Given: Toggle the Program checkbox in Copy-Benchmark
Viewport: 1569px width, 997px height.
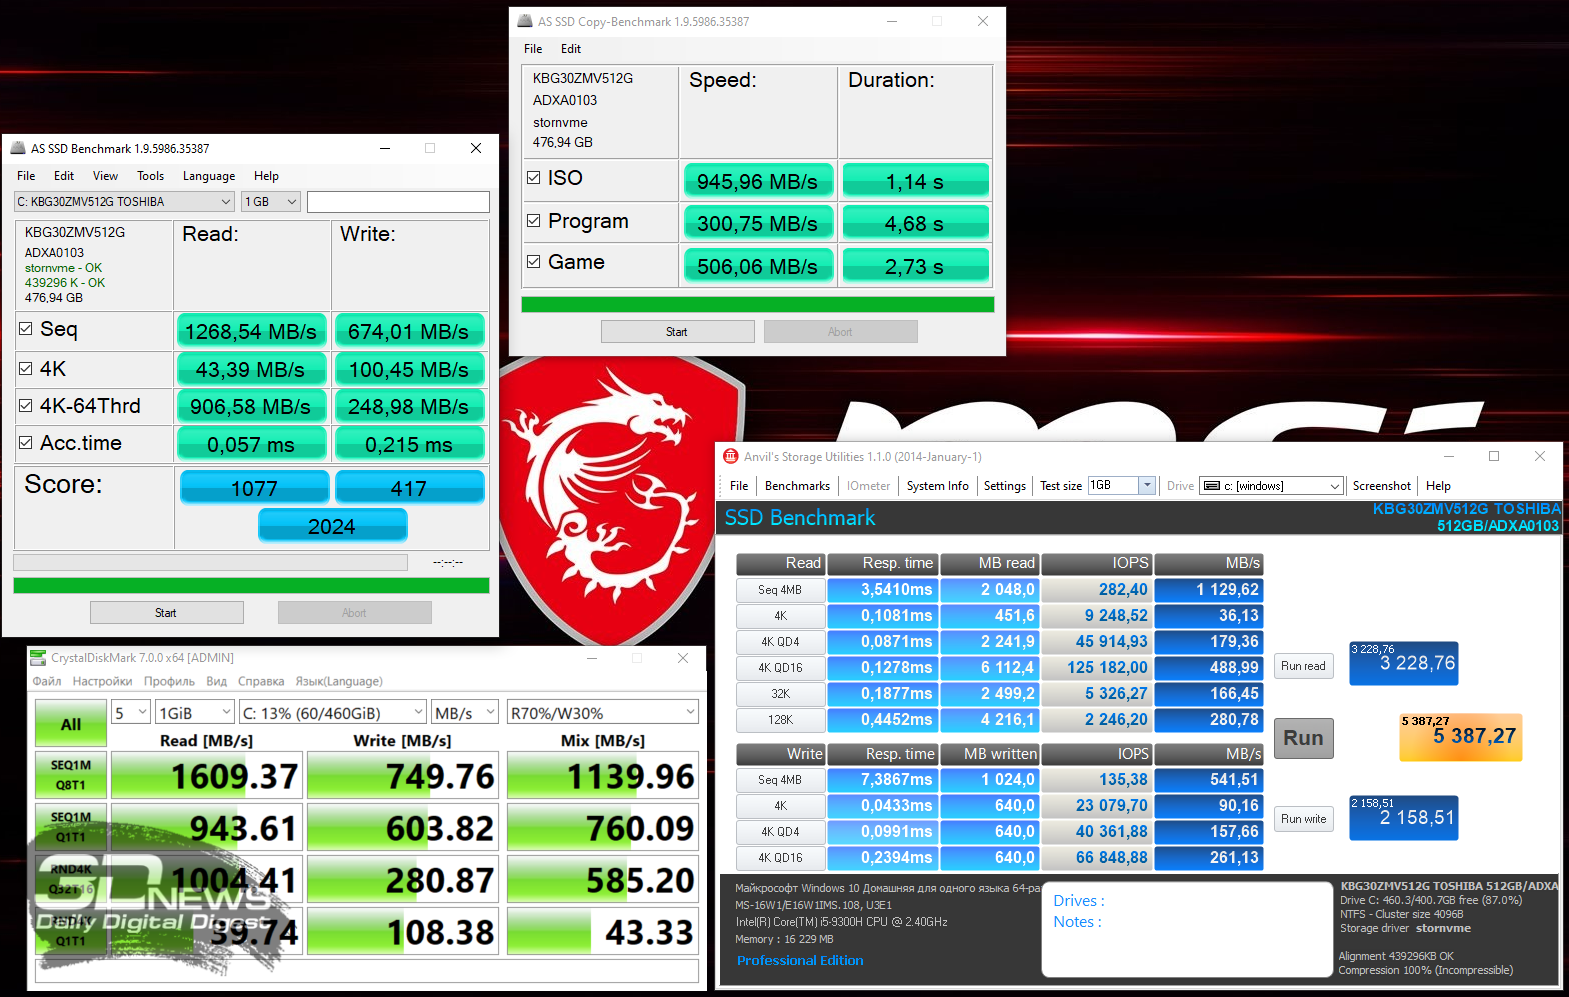Looking at the screenshot, I should [x=534, y=220].
